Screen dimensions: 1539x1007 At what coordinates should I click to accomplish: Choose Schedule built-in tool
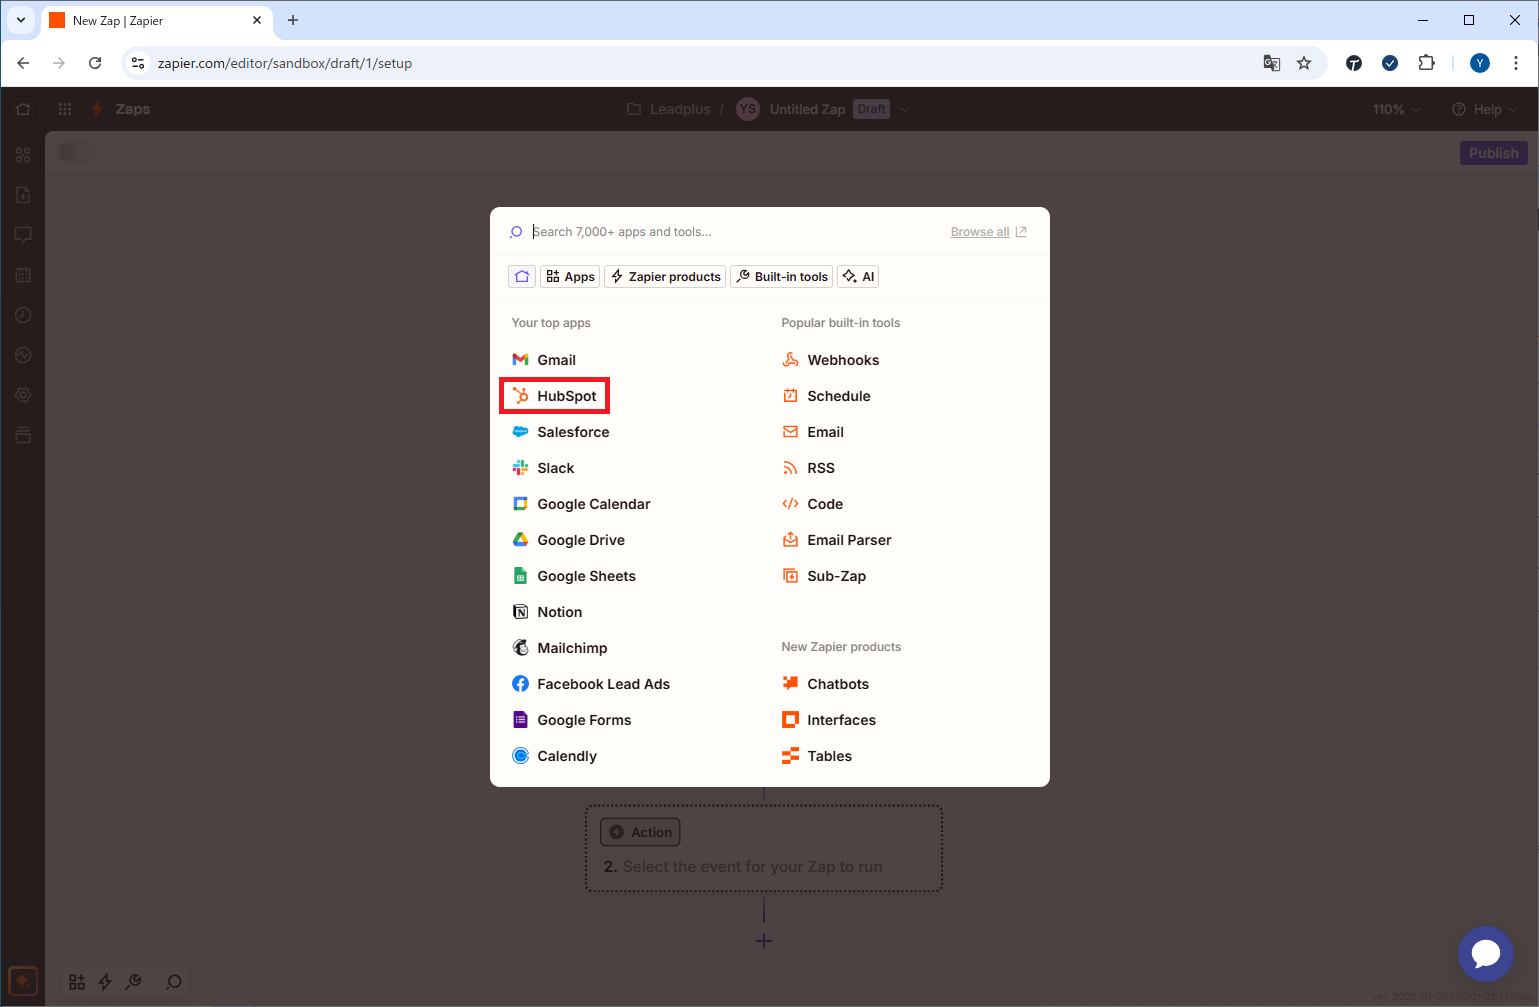pyautogui.click(x=826, y=396)
